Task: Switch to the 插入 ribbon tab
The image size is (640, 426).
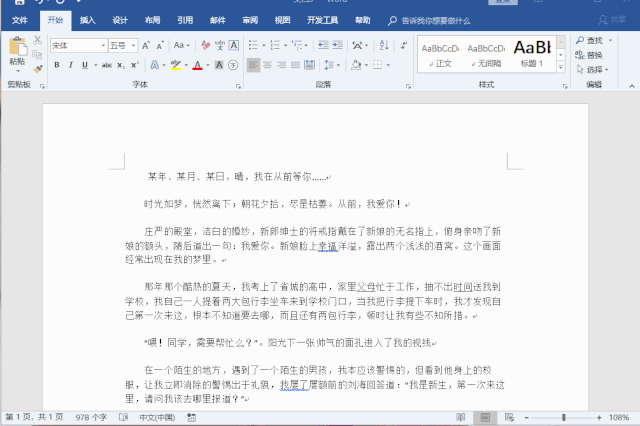Action: click(87, 20)
